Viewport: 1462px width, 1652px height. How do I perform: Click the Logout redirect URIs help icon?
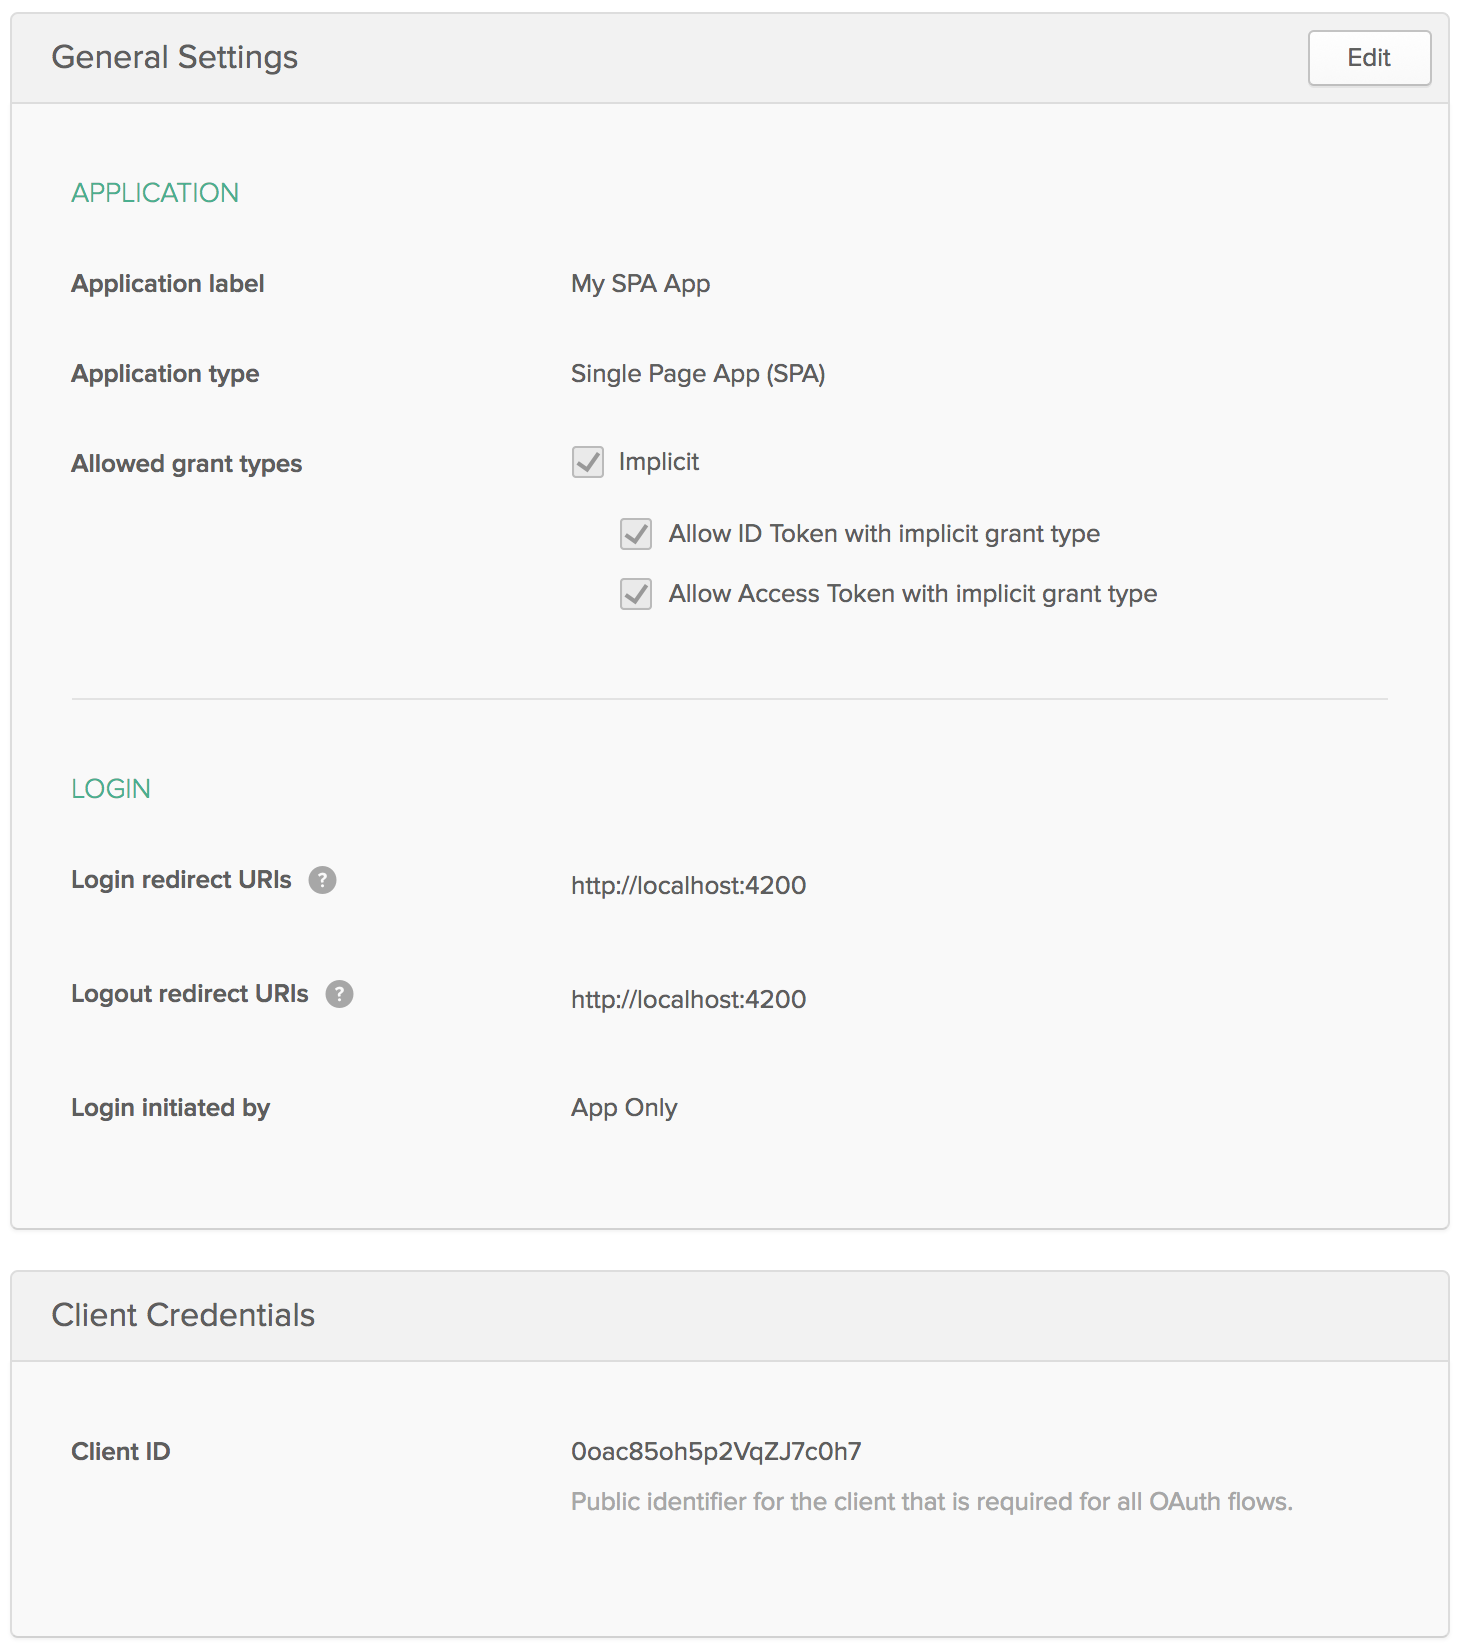(x=339, y=994)
